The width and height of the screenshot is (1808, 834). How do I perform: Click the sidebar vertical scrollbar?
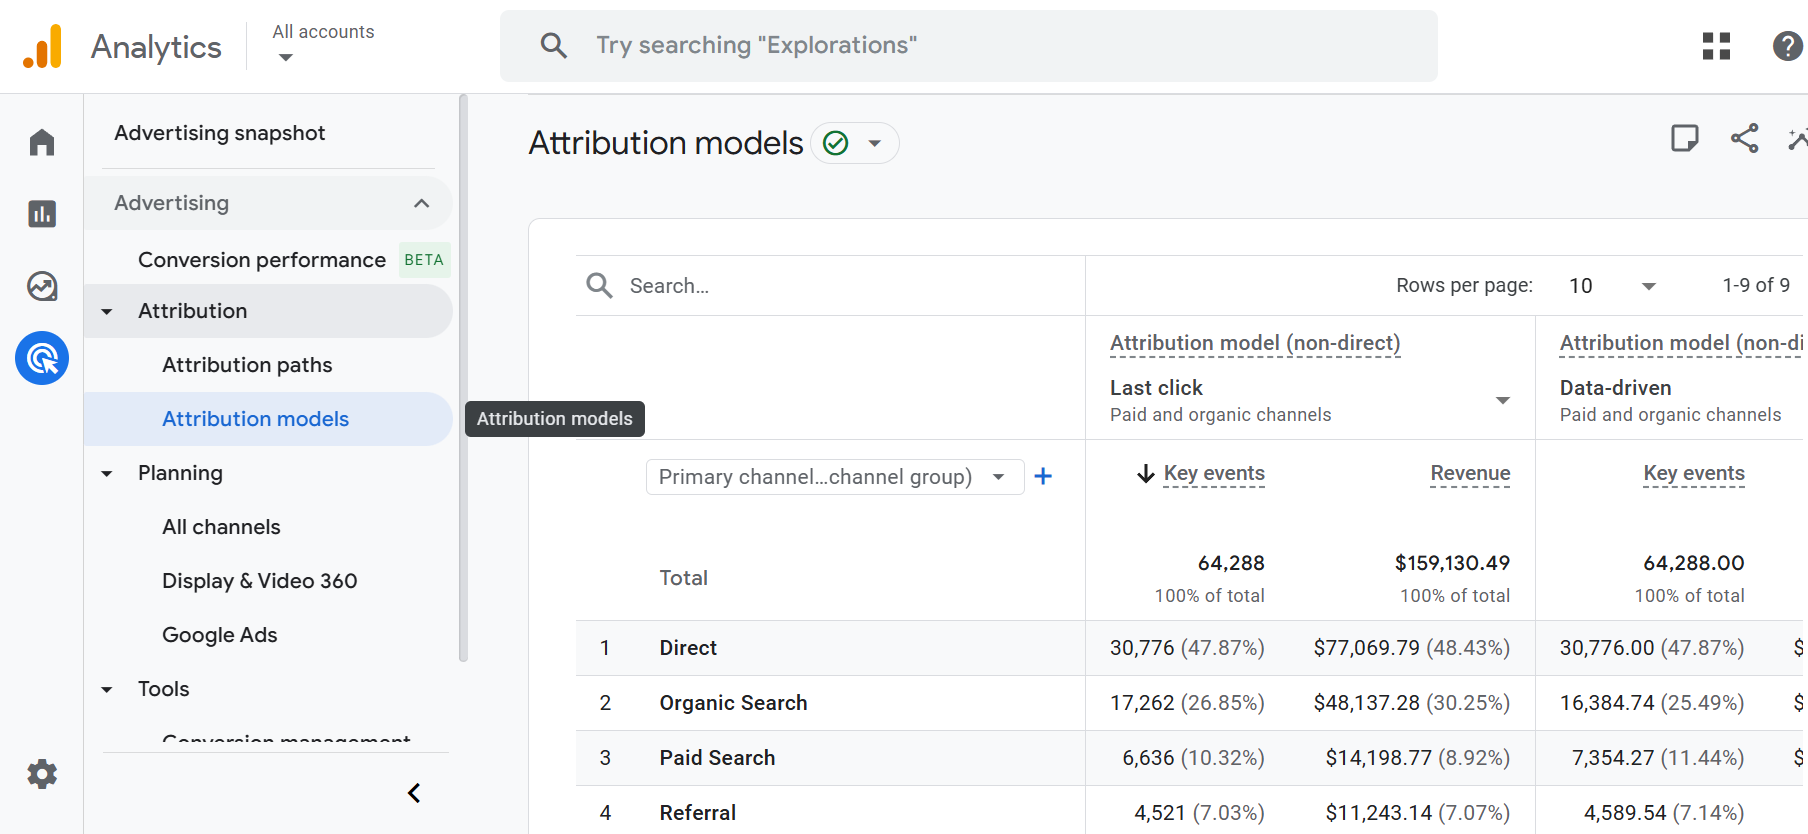coord(463,378)
